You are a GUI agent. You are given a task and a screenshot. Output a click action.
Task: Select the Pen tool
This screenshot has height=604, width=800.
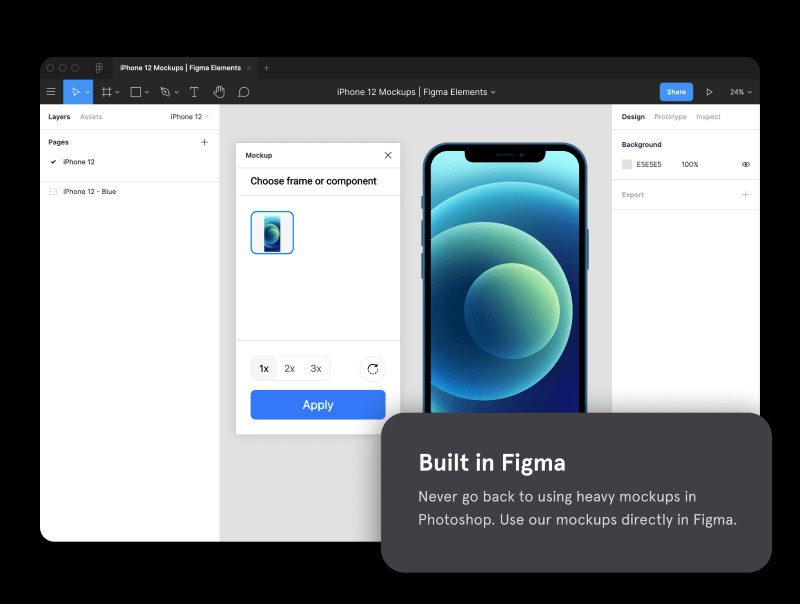tap(165, 92)
